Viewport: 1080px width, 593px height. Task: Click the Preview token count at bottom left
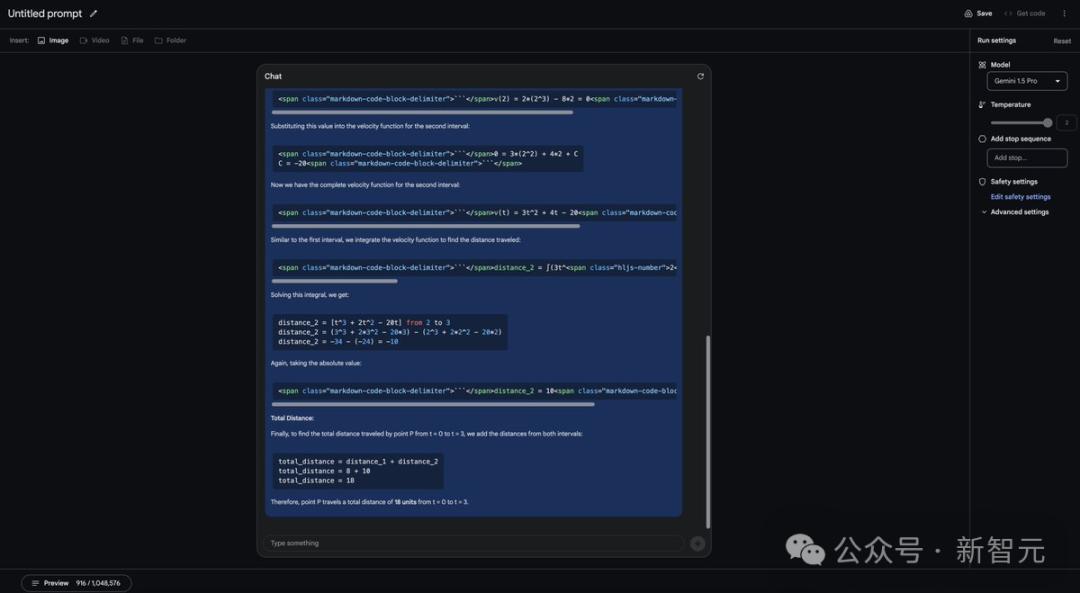coord(76,583)
